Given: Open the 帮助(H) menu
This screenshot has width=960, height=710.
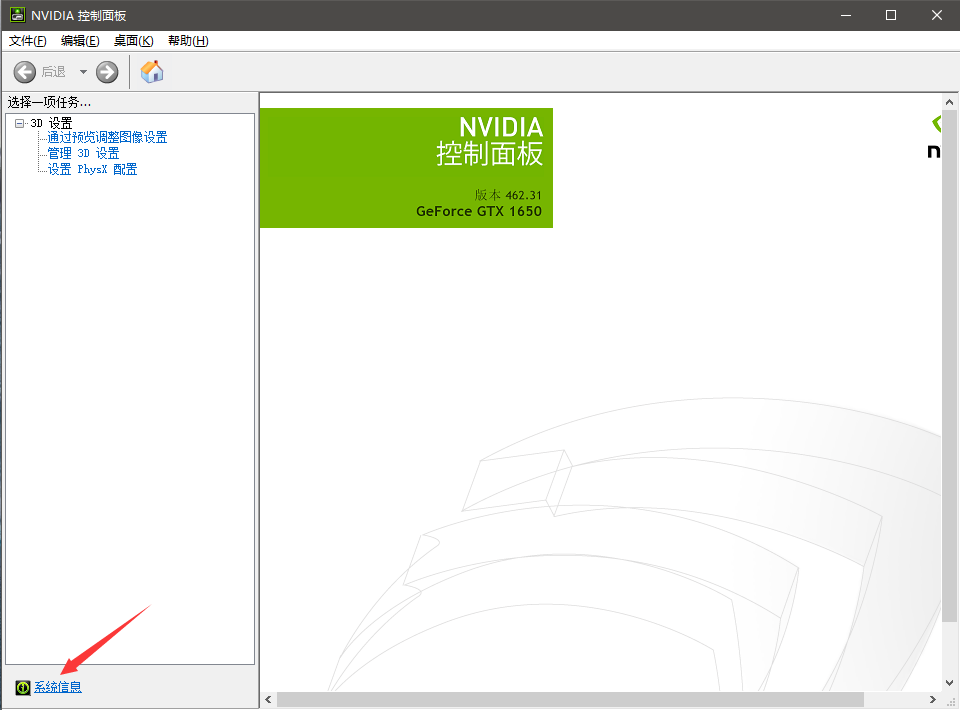Looking at the screenshot, I should pos(188,41).
